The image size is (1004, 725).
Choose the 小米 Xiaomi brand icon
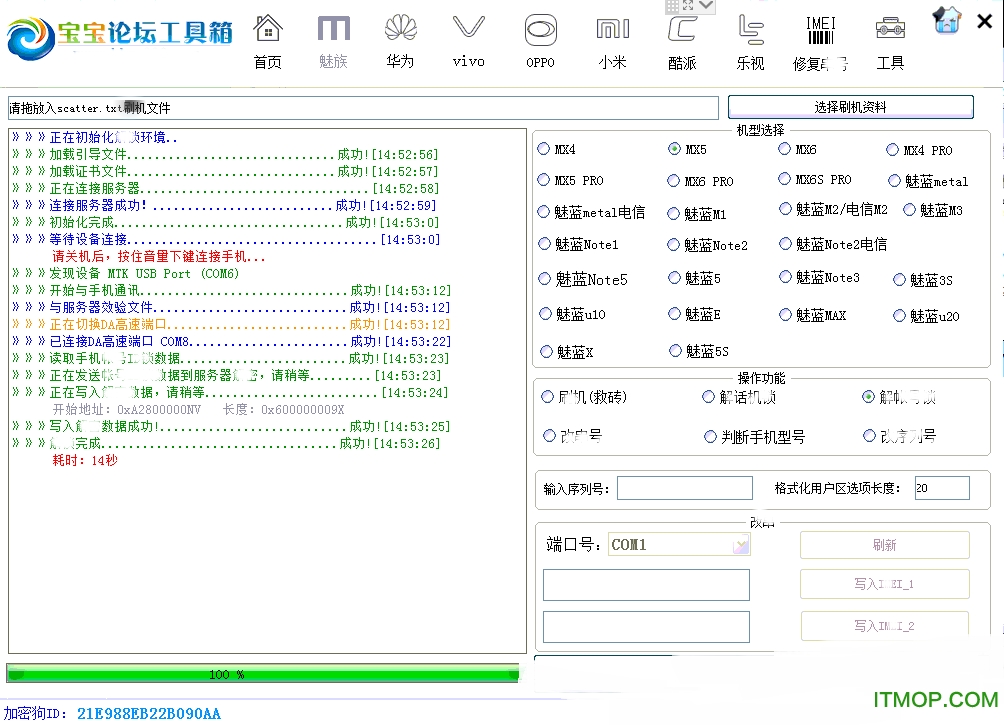click(613, 42)
